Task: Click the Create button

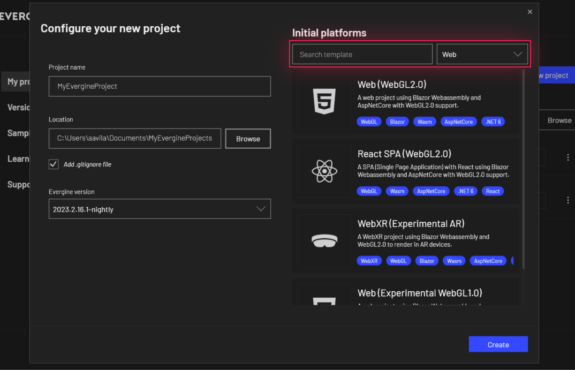Action: (498, 344)
